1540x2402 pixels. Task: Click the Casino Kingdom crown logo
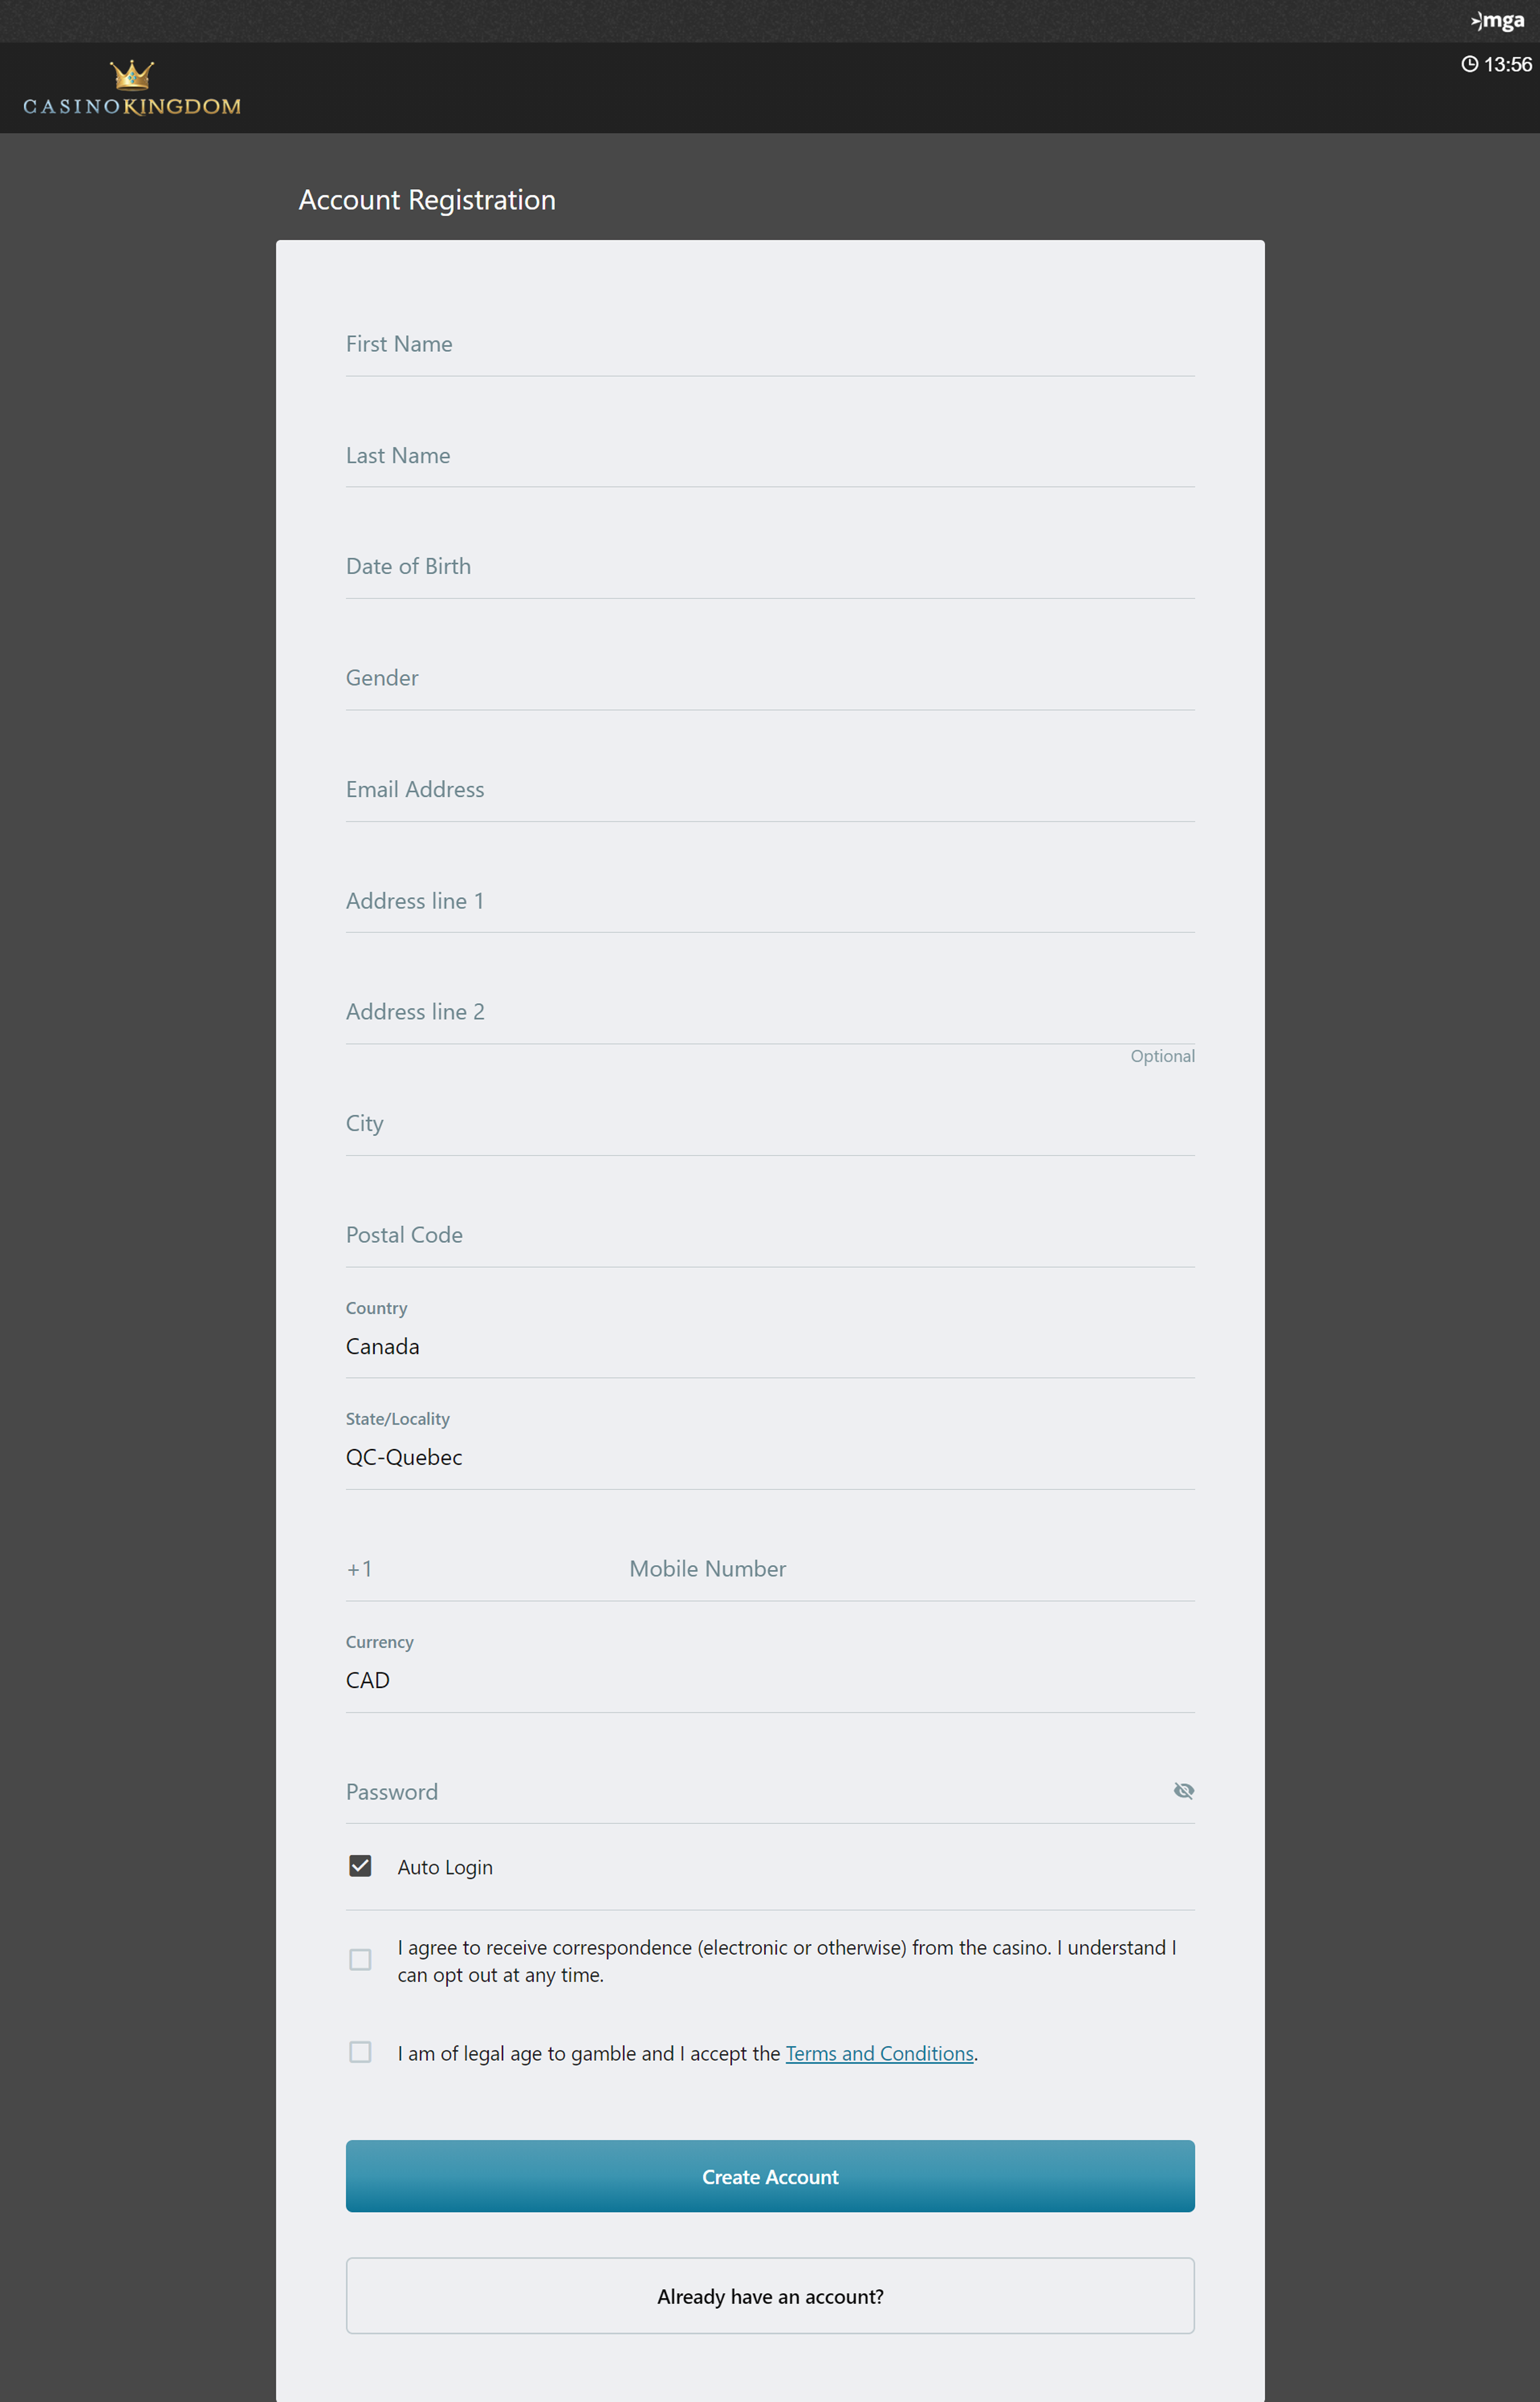[132, 88]
